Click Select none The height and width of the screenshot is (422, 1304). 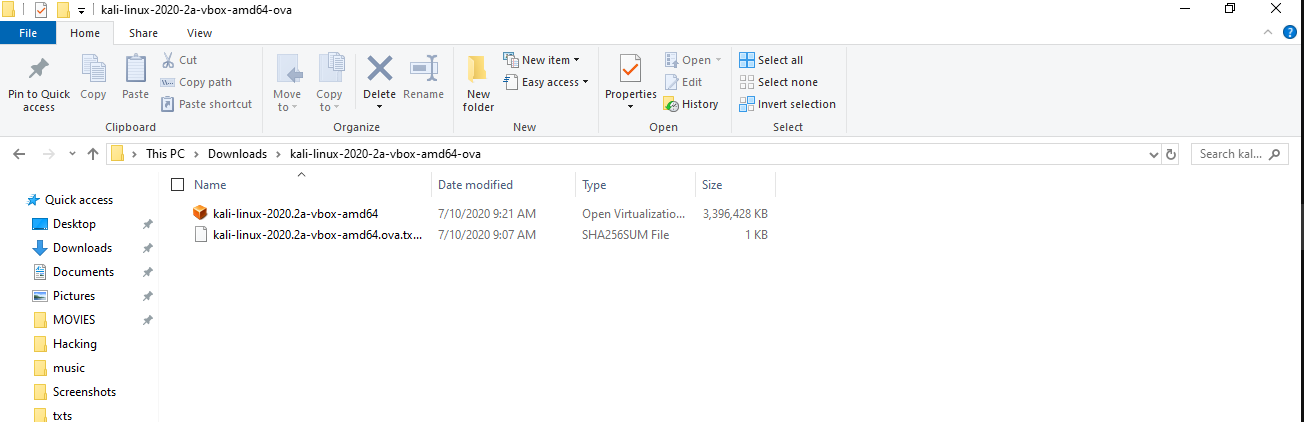[x=778, y=82]
